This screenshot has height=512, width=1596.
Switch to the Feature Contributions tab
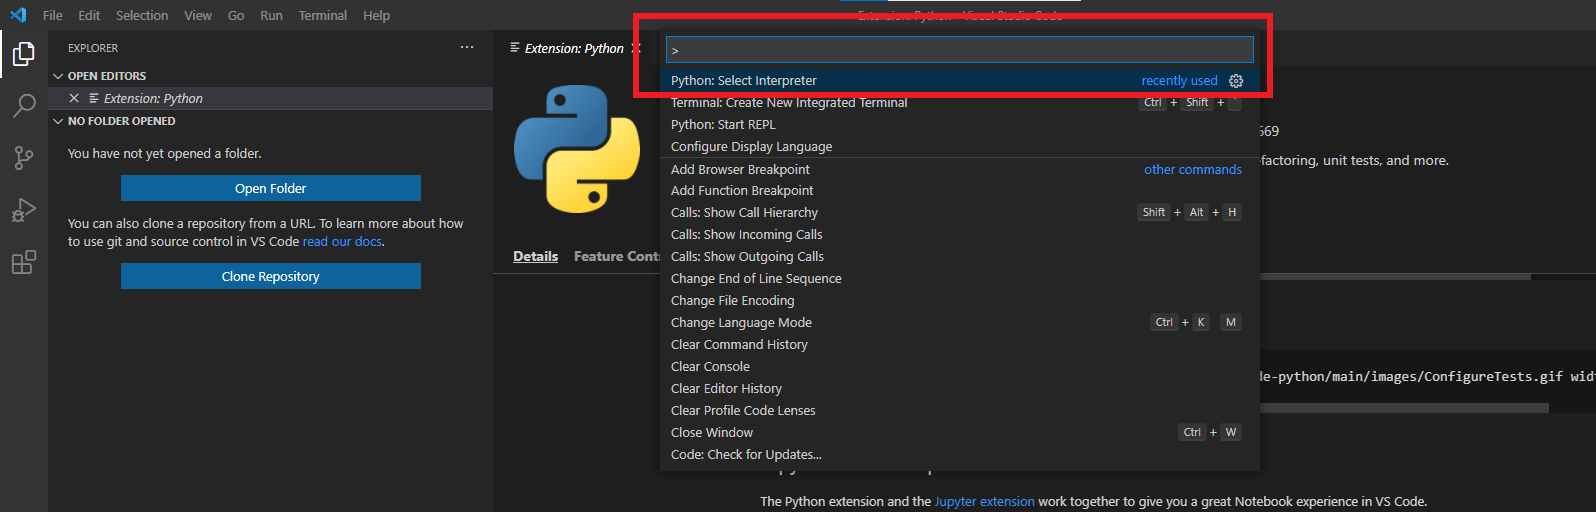[617, 256]
